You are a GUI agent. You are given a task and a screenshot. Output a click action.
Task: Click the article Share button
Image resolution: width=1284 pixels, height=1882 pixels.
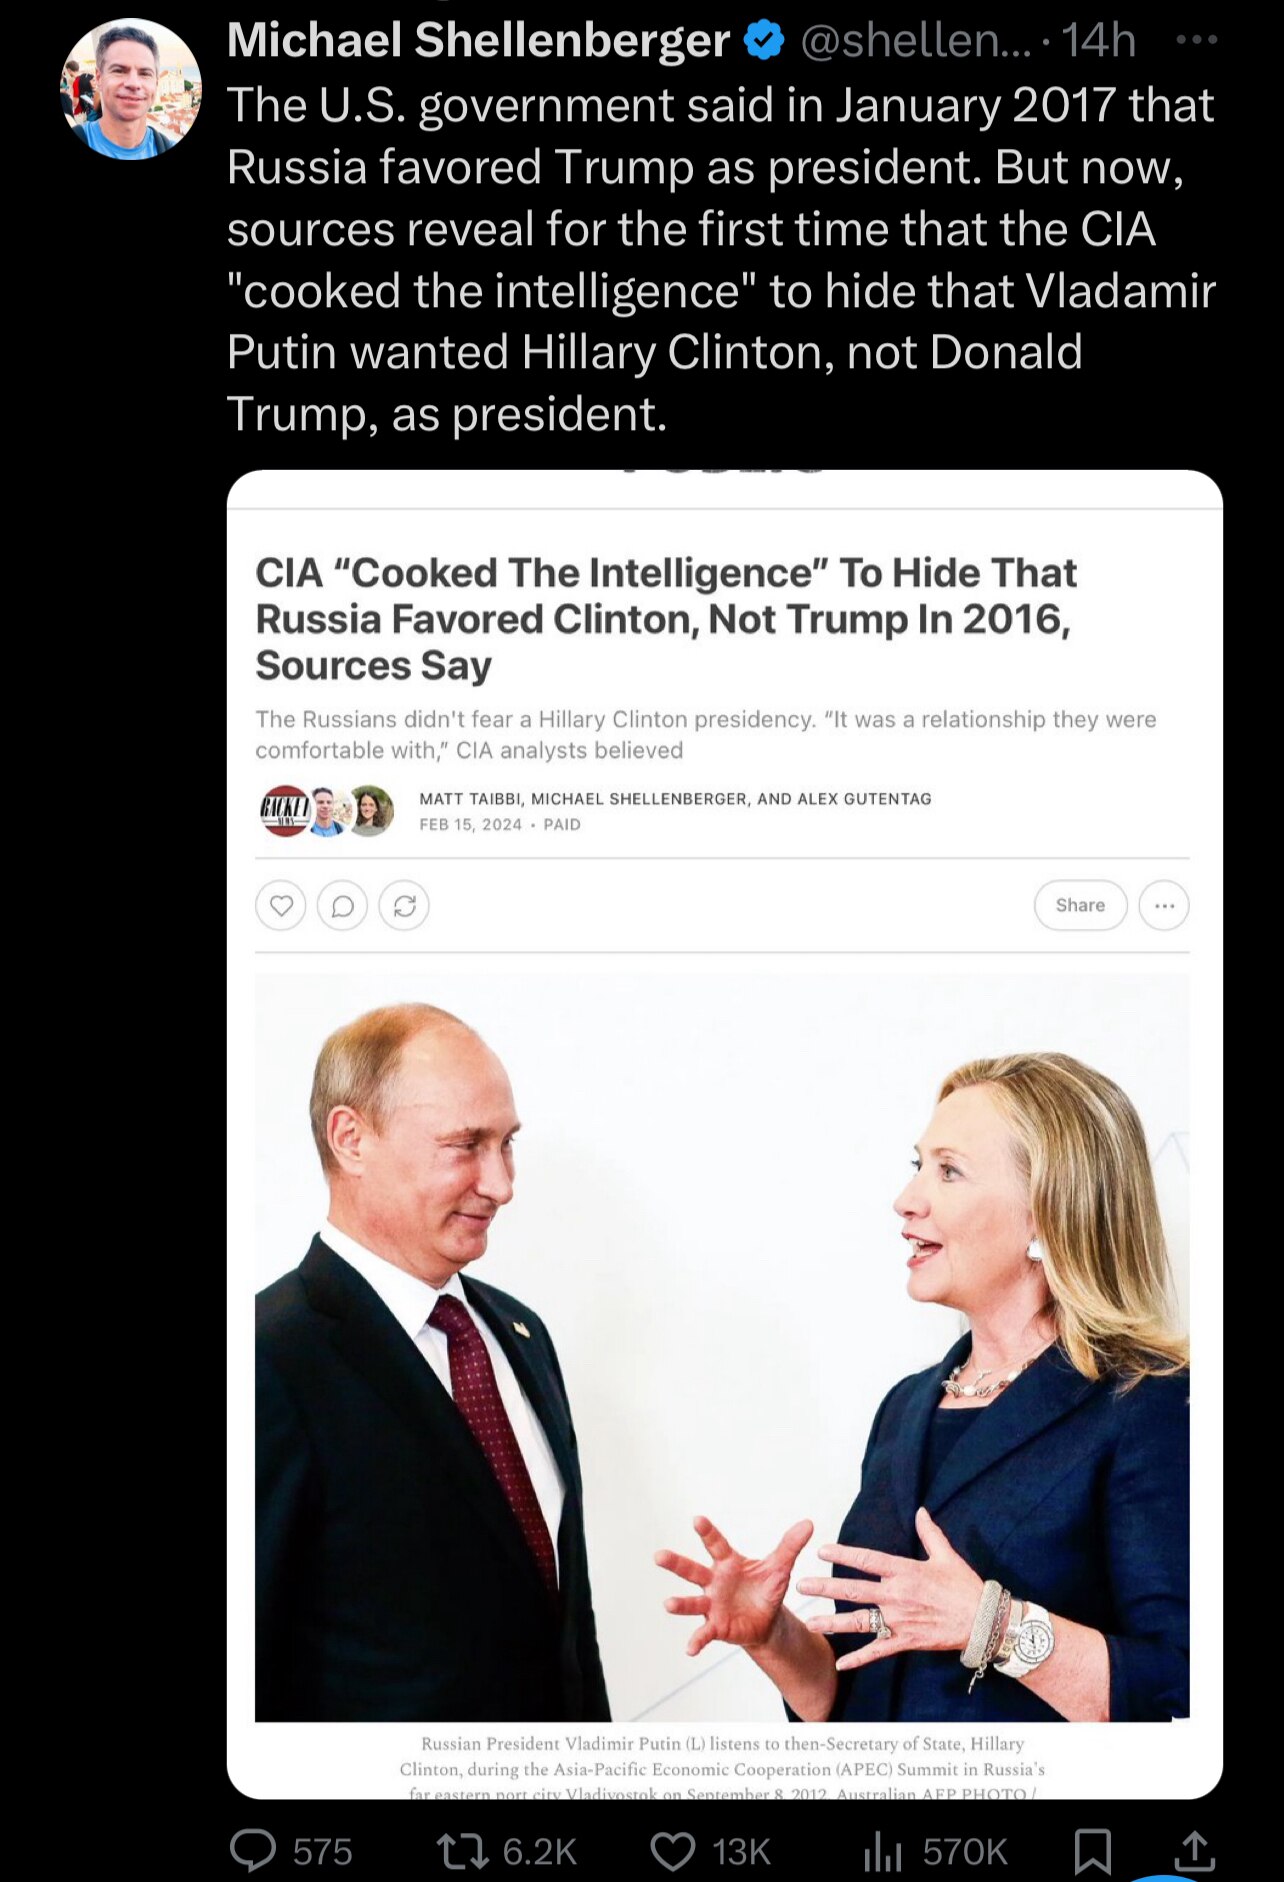(1080, 905)
